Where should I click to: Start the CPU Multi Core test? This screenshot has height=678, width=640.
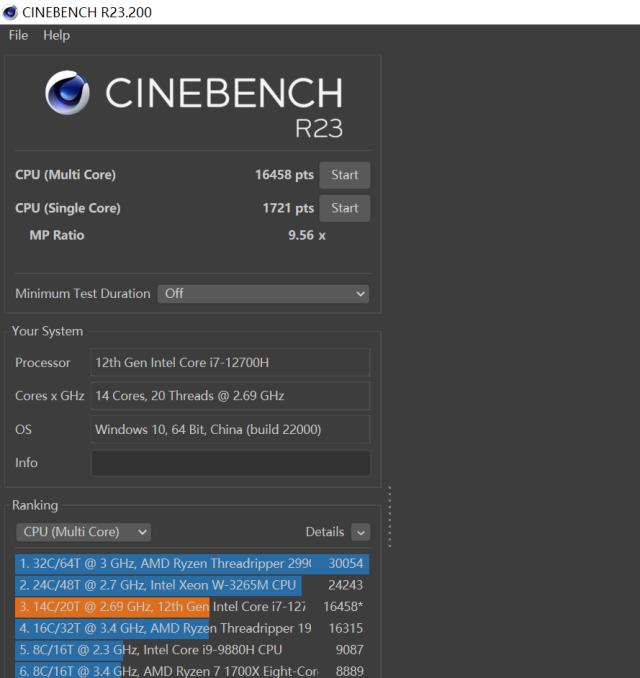[344, 175]
